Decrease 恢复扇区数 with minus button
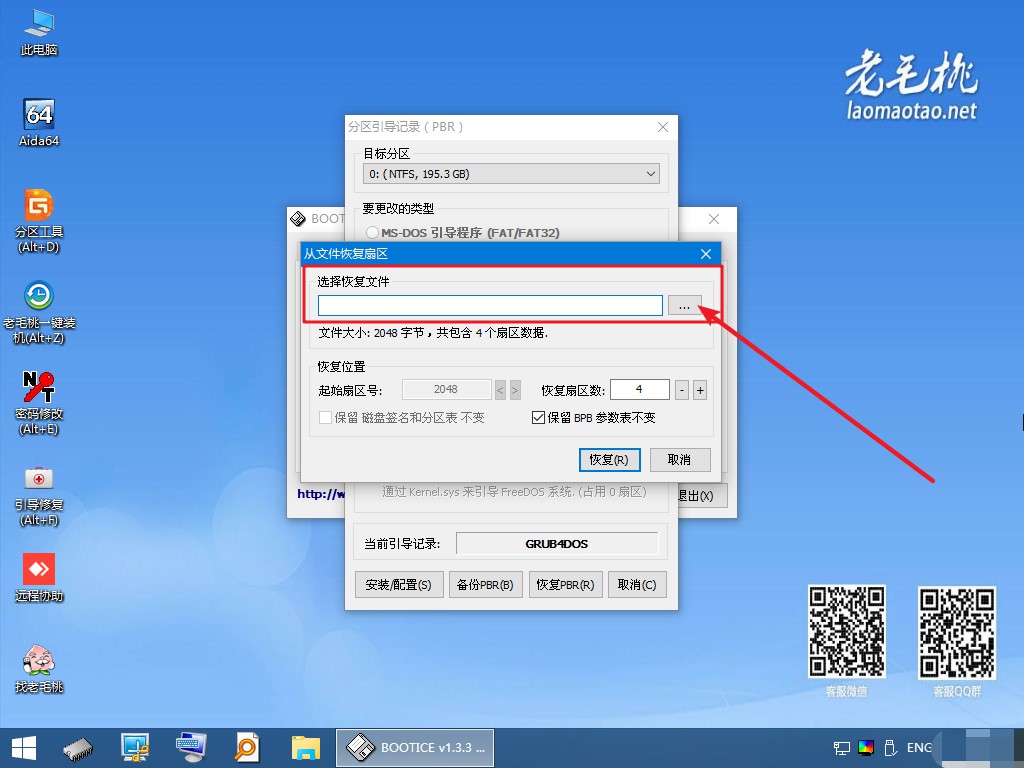The image size is (1024, 768). tap(681, 391)
